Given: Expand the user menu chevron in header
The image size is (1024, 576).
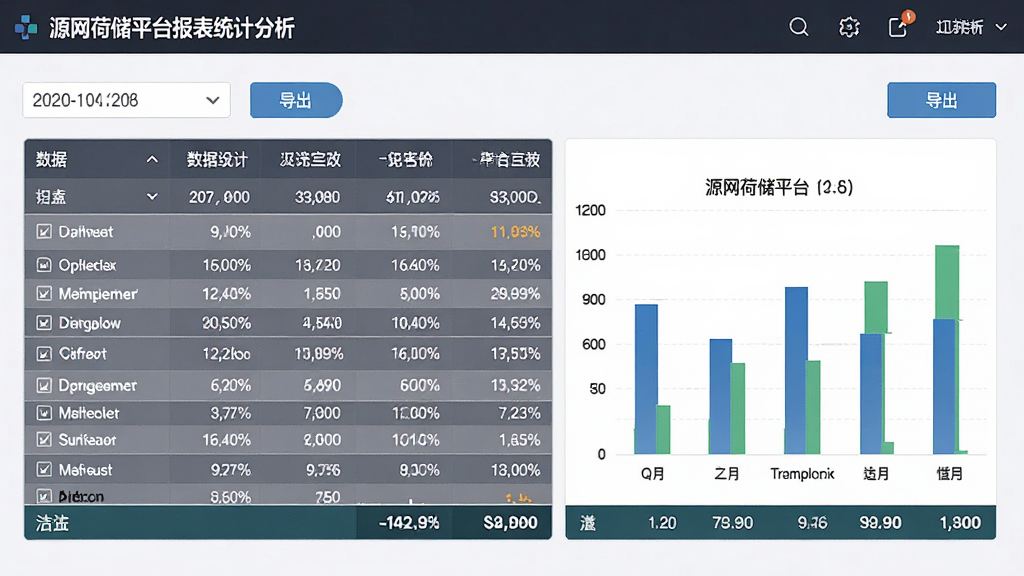Looking at the screenshot, I should coord(1000,27).
